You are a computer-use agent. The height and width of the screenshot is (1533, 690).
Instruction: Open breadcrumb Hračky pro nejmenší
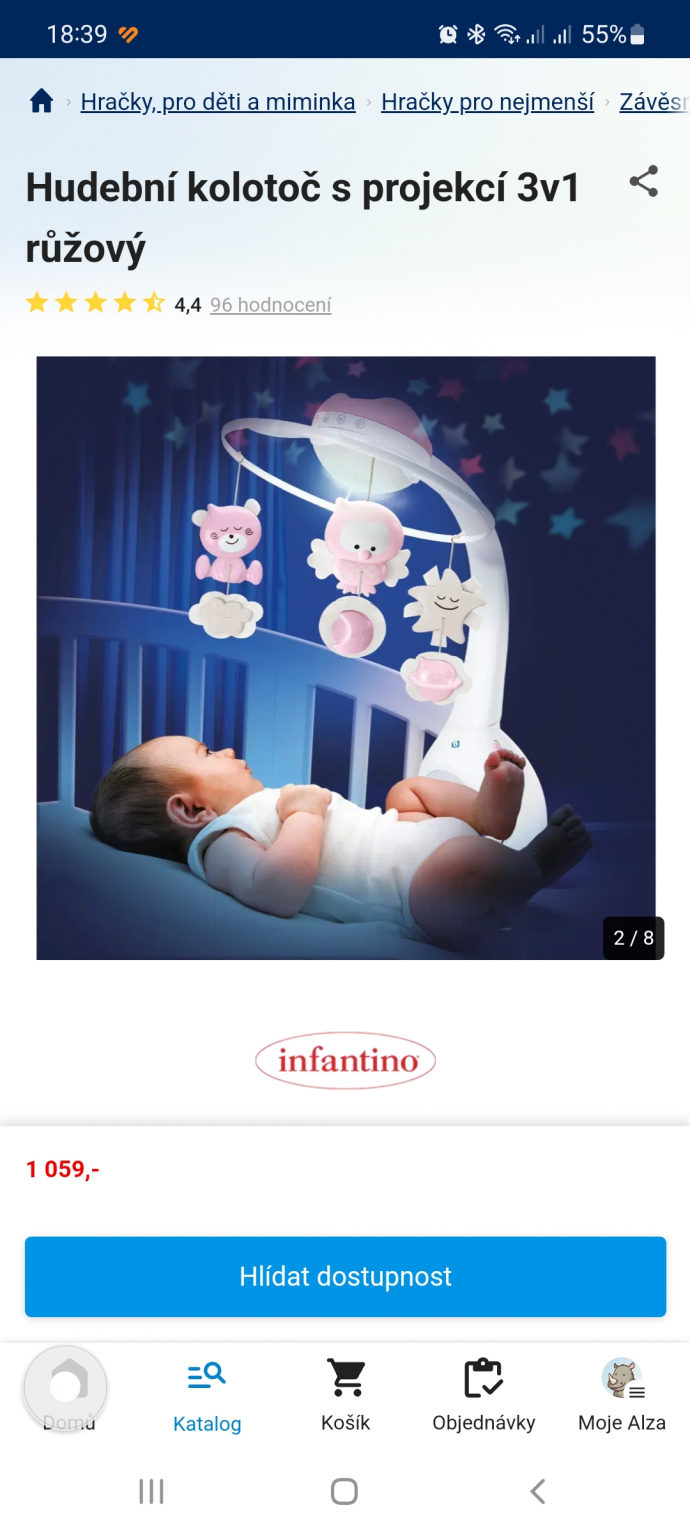point(488,102)
